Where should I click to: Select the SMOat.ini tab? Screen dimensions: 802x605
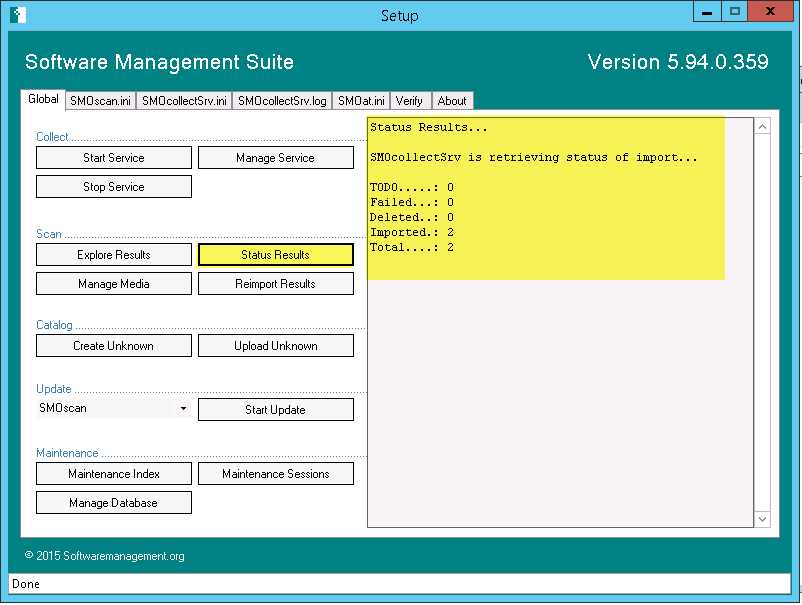361,101
